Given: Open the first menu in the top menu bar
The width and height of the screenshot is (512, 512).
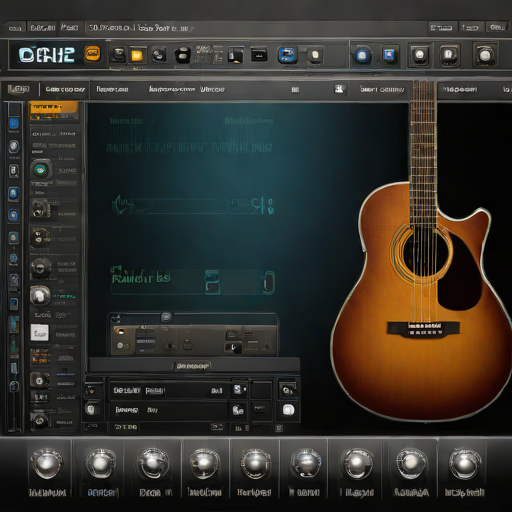Looking at the screenshot, I should 15,28.
